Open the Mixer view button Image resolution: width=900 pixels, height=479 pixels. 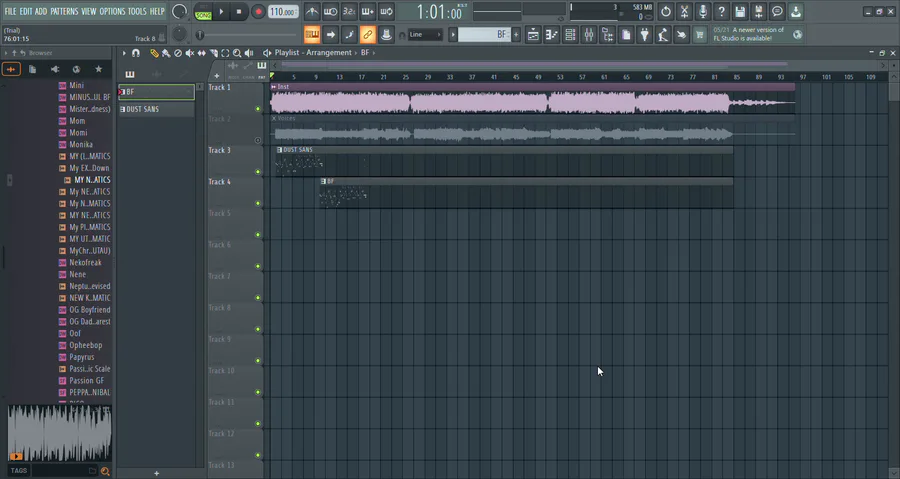click(x=589, y=35)
